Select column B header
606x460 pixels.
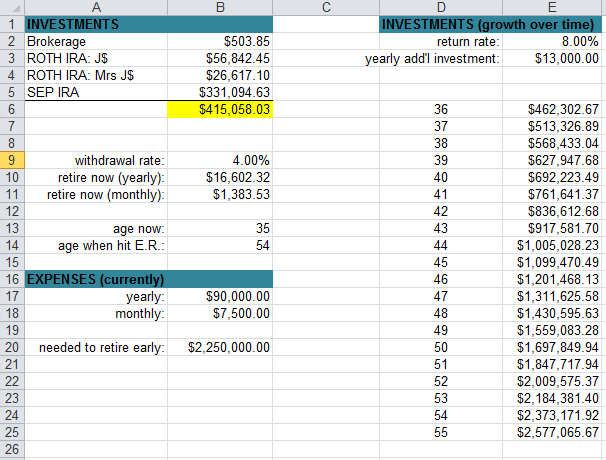[x=220, y=7]
